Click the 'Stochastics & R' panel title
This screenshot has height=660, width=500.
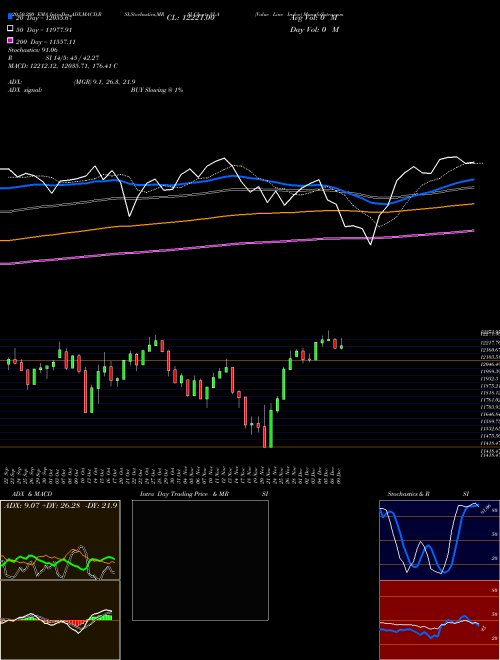[408, 494]
